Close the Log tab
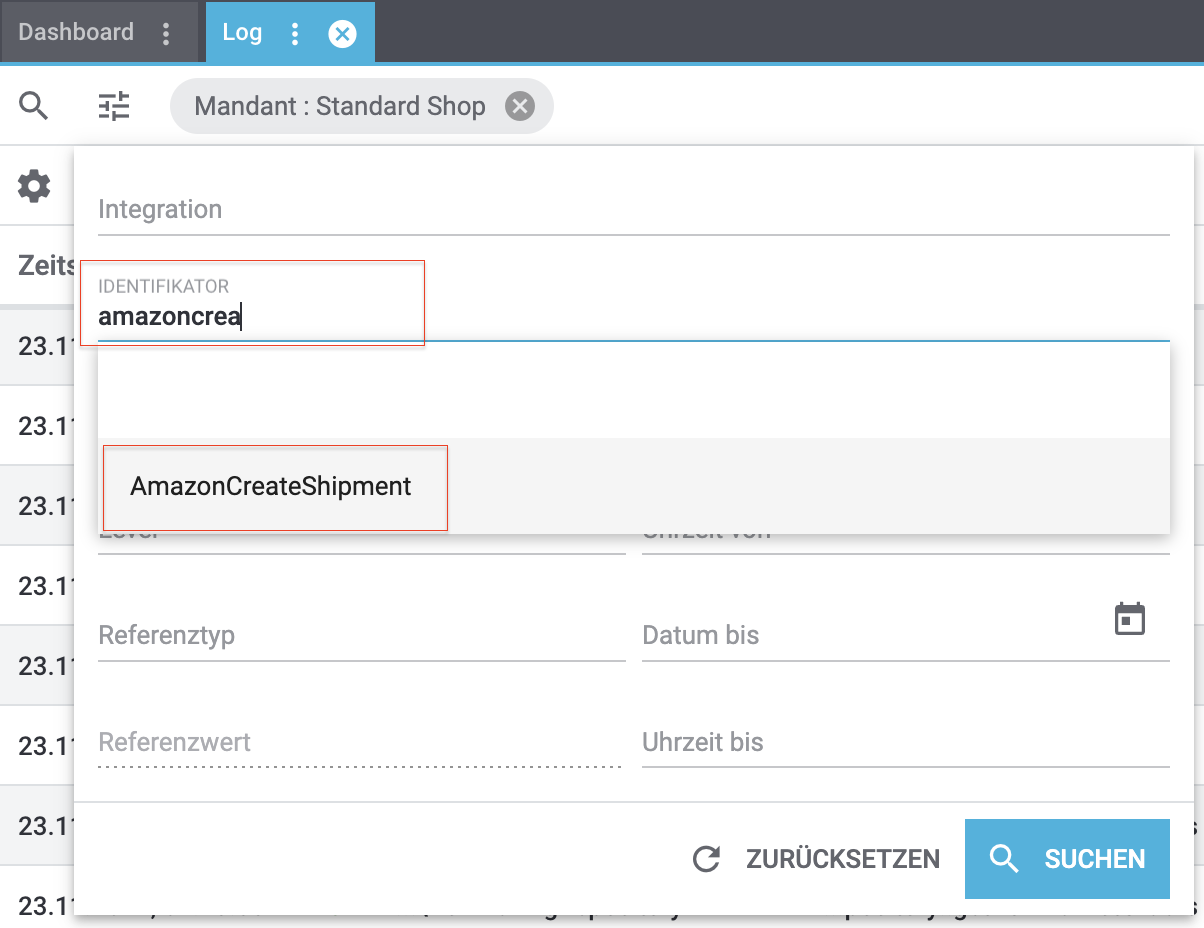1204x928 pixels. [342, 34]
